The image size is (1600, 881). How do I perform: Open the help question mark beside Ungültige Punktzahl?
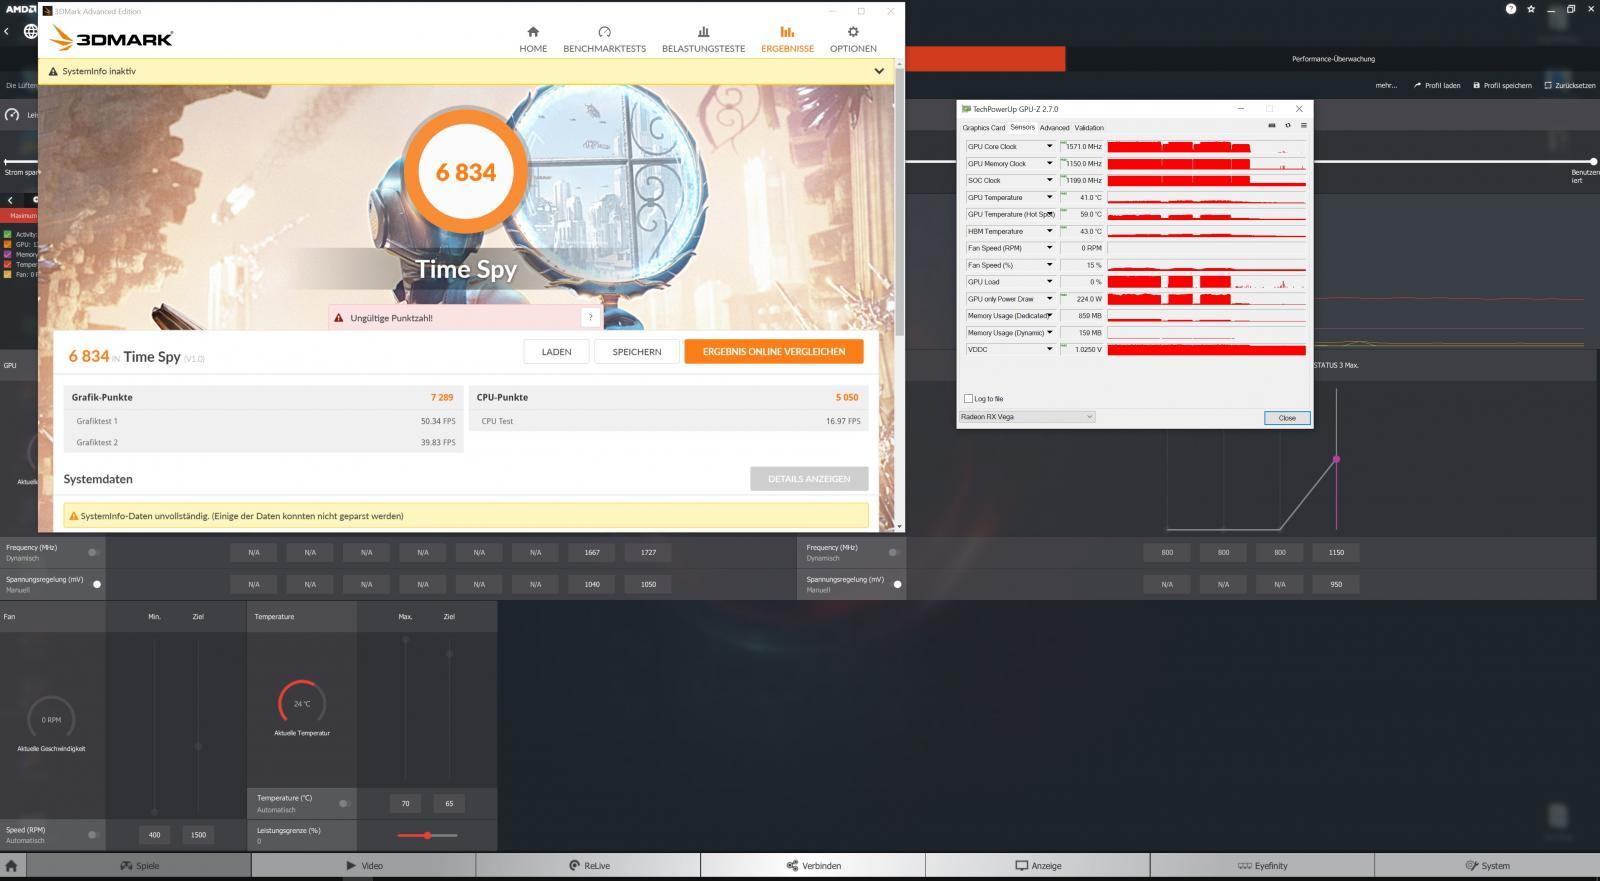coord(590,318)
